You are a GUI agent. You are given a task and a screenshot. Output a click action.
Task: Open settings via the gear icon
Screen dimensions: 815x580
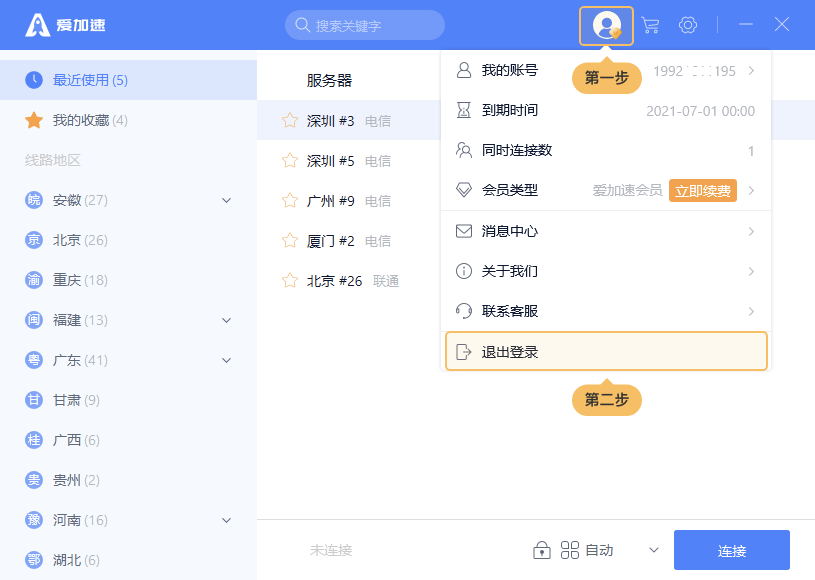click(688, 25)
